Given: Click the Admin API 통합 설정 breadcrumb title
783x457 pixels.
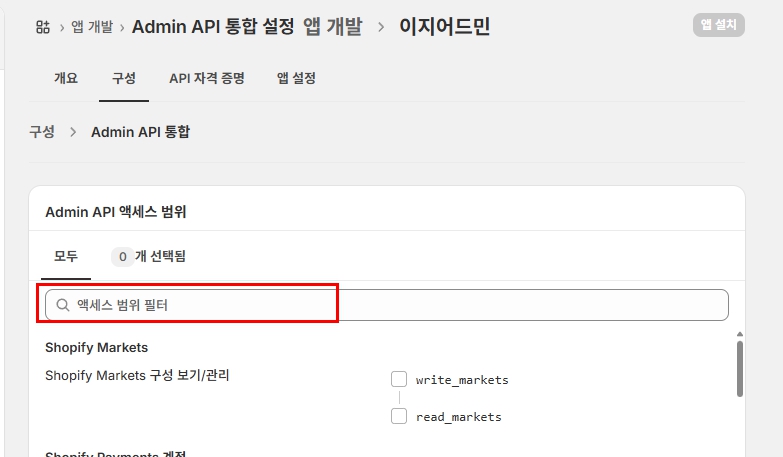Looking at the screenshot, I should pos(212,27).
